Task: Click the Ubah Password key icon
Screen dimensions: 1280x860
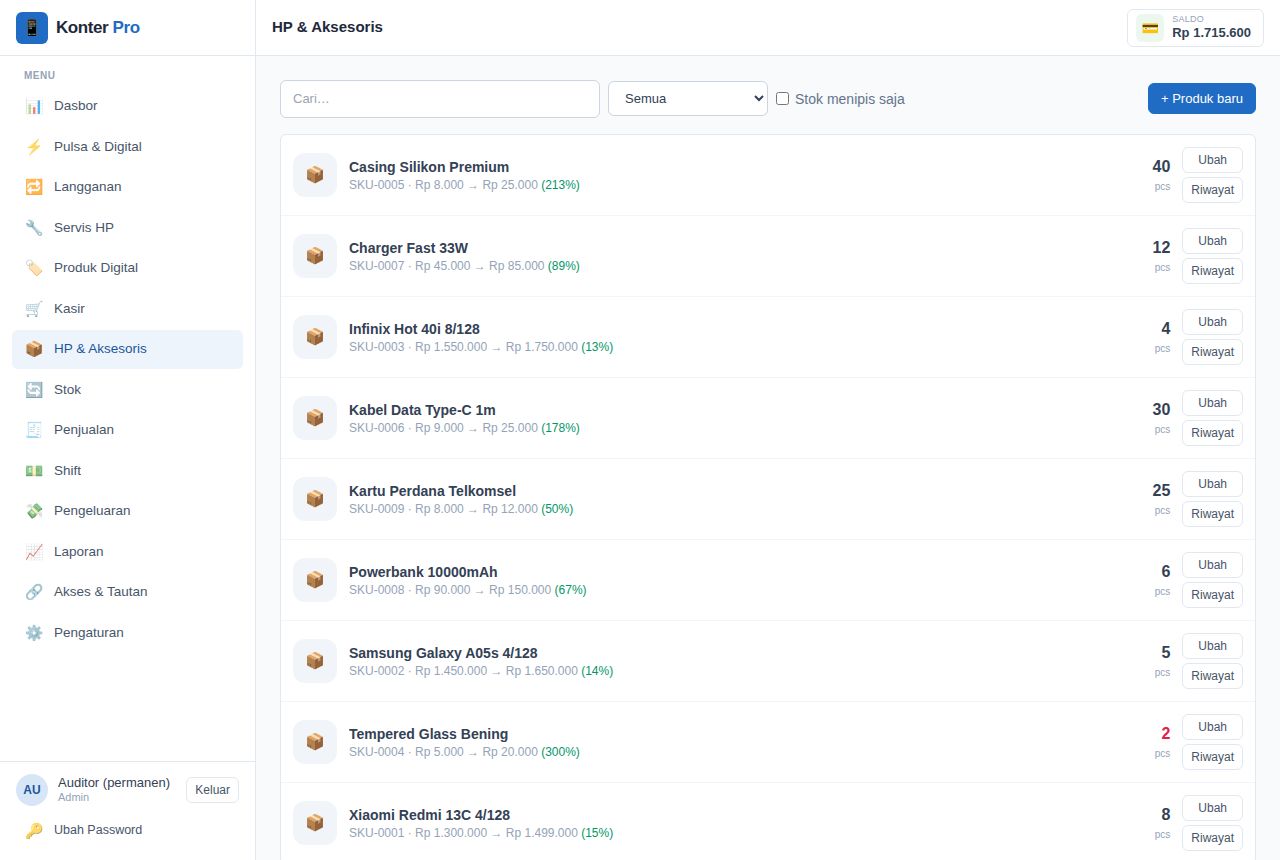Action: [34, 830]
